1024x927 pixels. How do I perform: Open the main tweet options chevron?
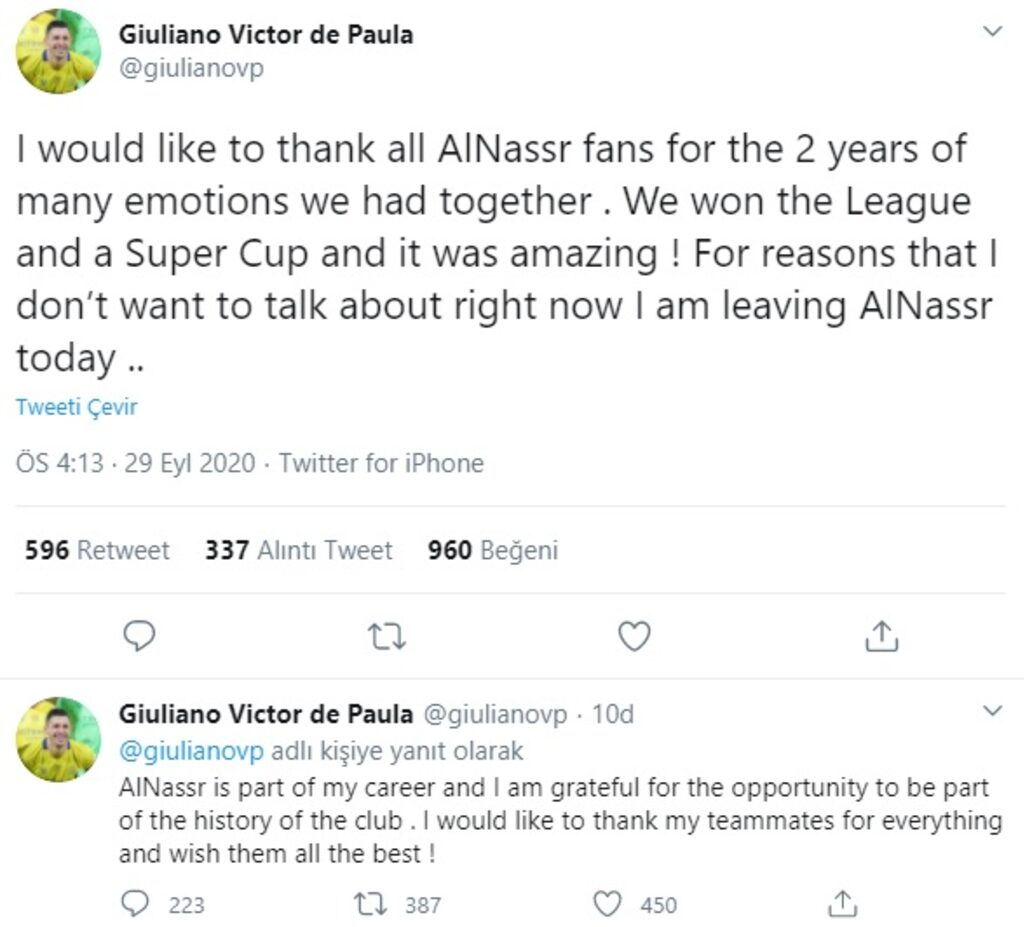click(992, 32)
